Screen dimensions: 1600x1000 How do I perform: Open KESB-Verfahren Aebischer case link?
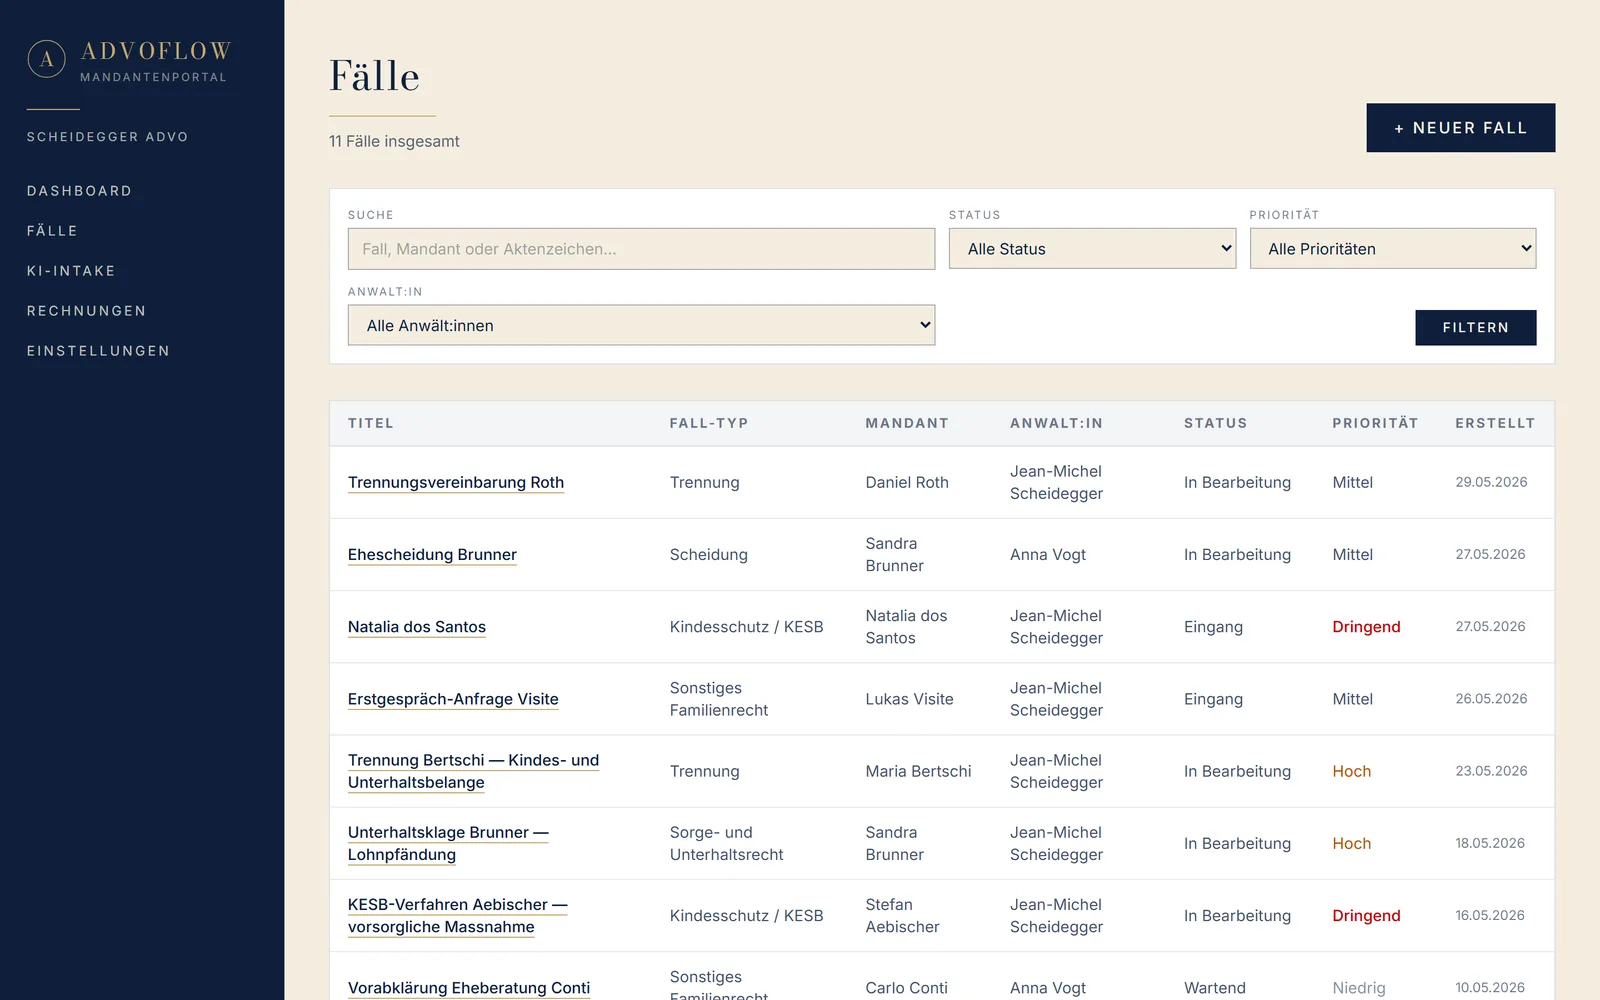click(457, 915)
